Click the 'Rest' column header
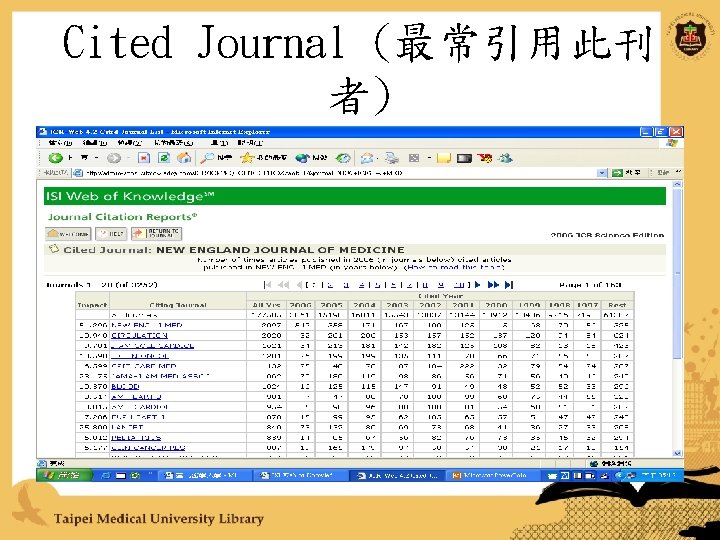This screenshot has height=540, width=720. tap(617, 305)
